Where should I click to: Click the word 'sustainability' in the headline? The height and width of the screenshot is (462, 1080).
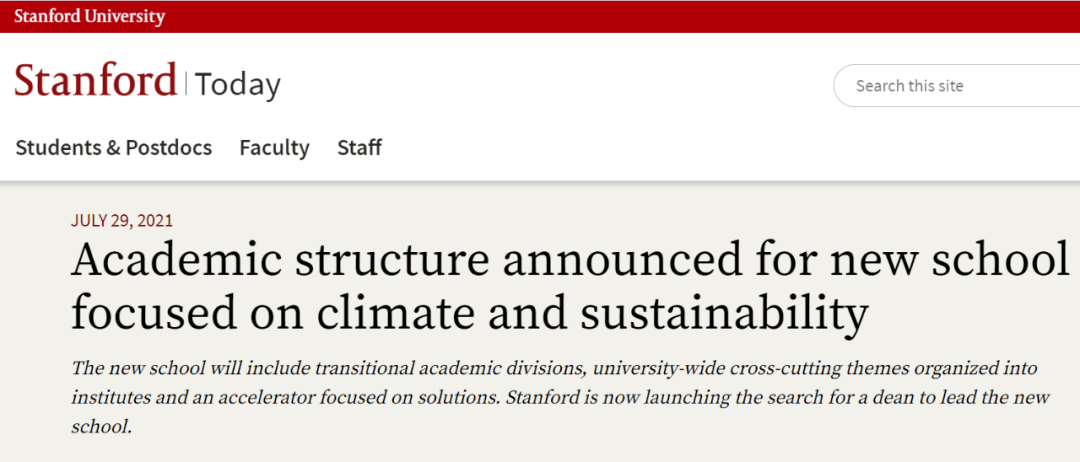pyautogui.click(x=723, y=313)
